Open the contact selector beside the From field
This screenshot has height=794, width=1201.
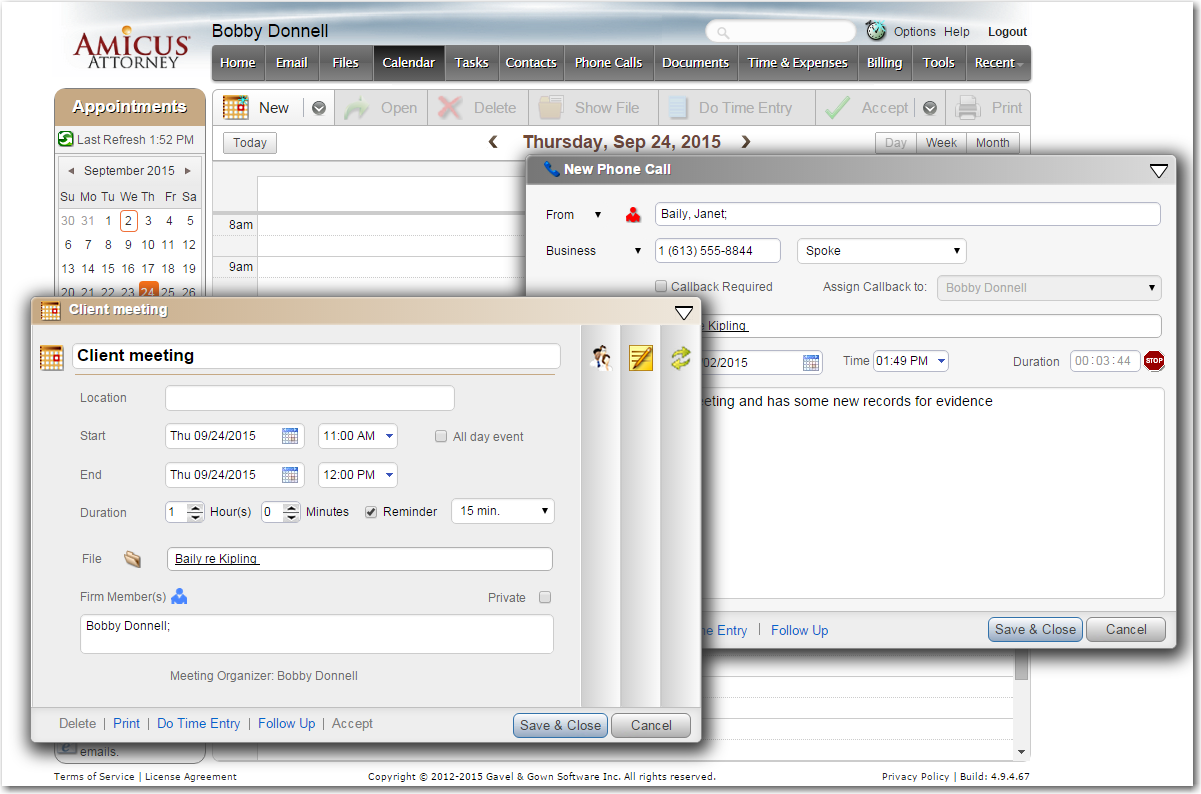(x=632, y=214)
